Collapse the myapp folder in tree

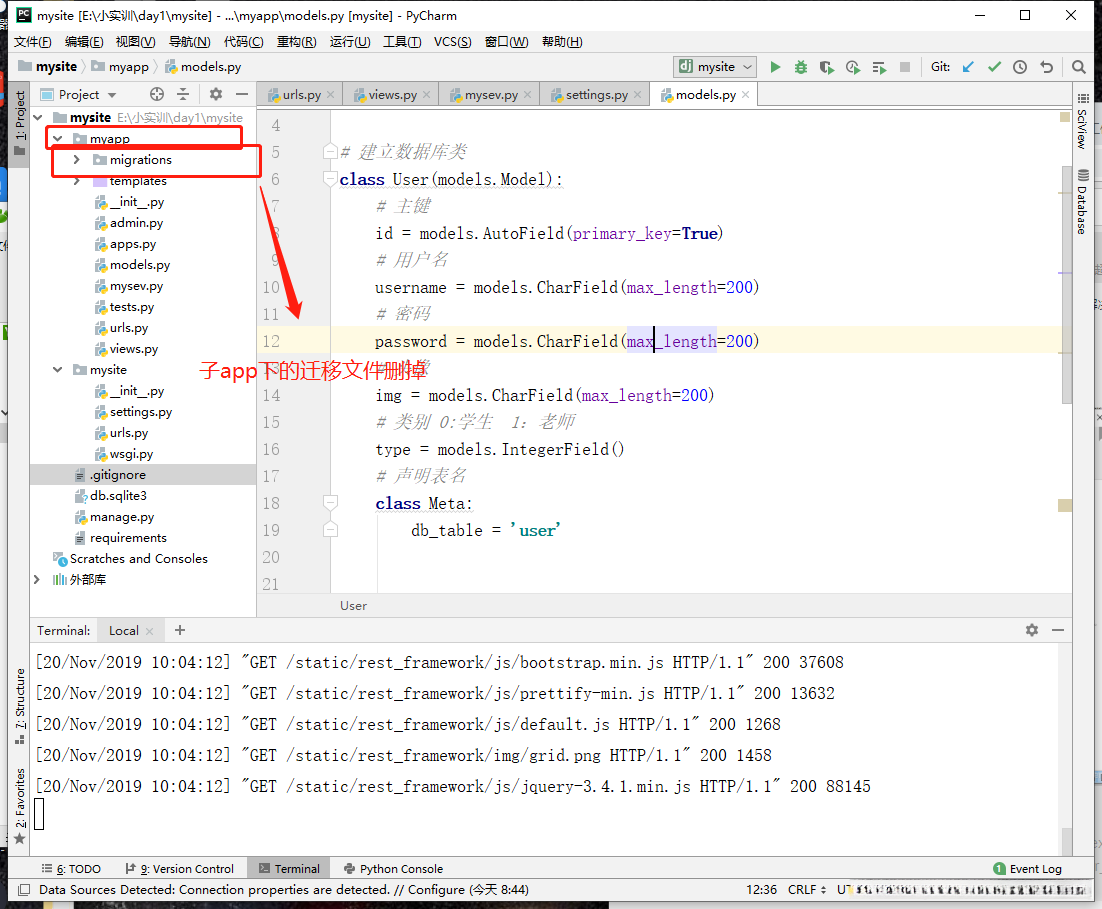pos(58,139)
